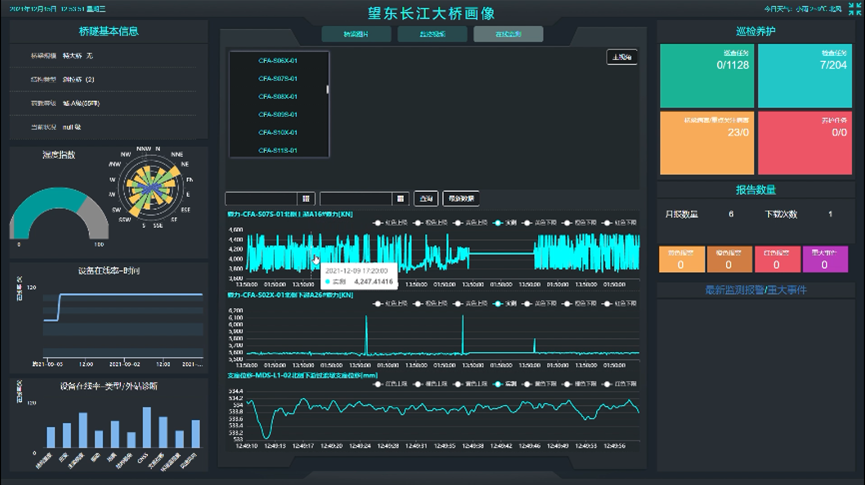Click the purple major event count tile

click(x=824, y=260)
